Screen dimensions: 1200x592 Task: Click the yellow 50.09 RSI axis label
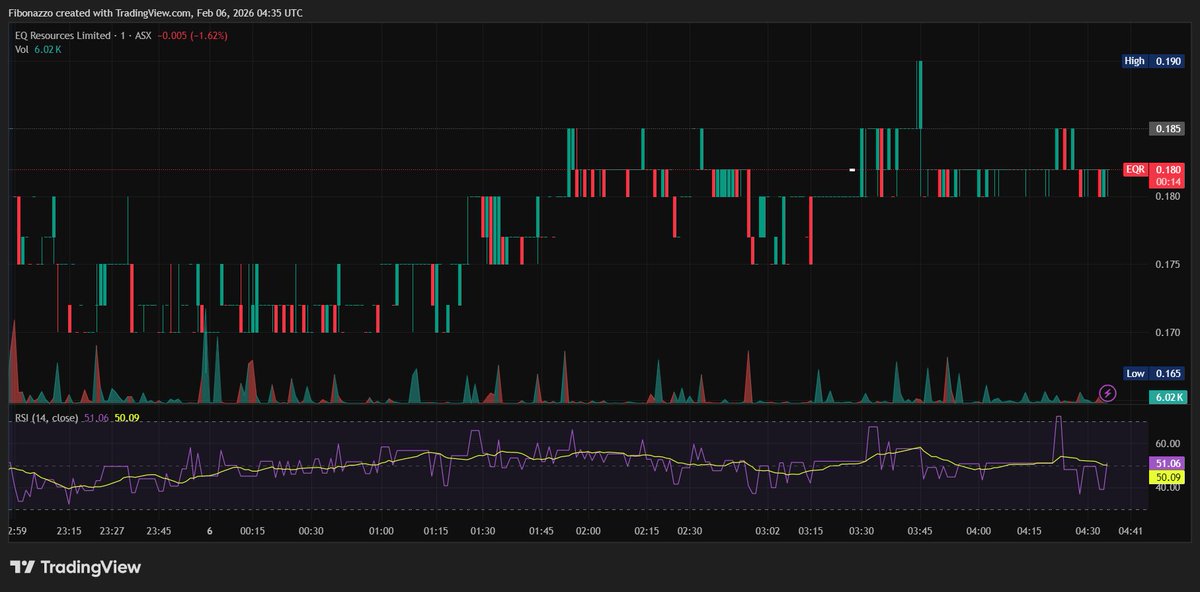[1167, 478]
